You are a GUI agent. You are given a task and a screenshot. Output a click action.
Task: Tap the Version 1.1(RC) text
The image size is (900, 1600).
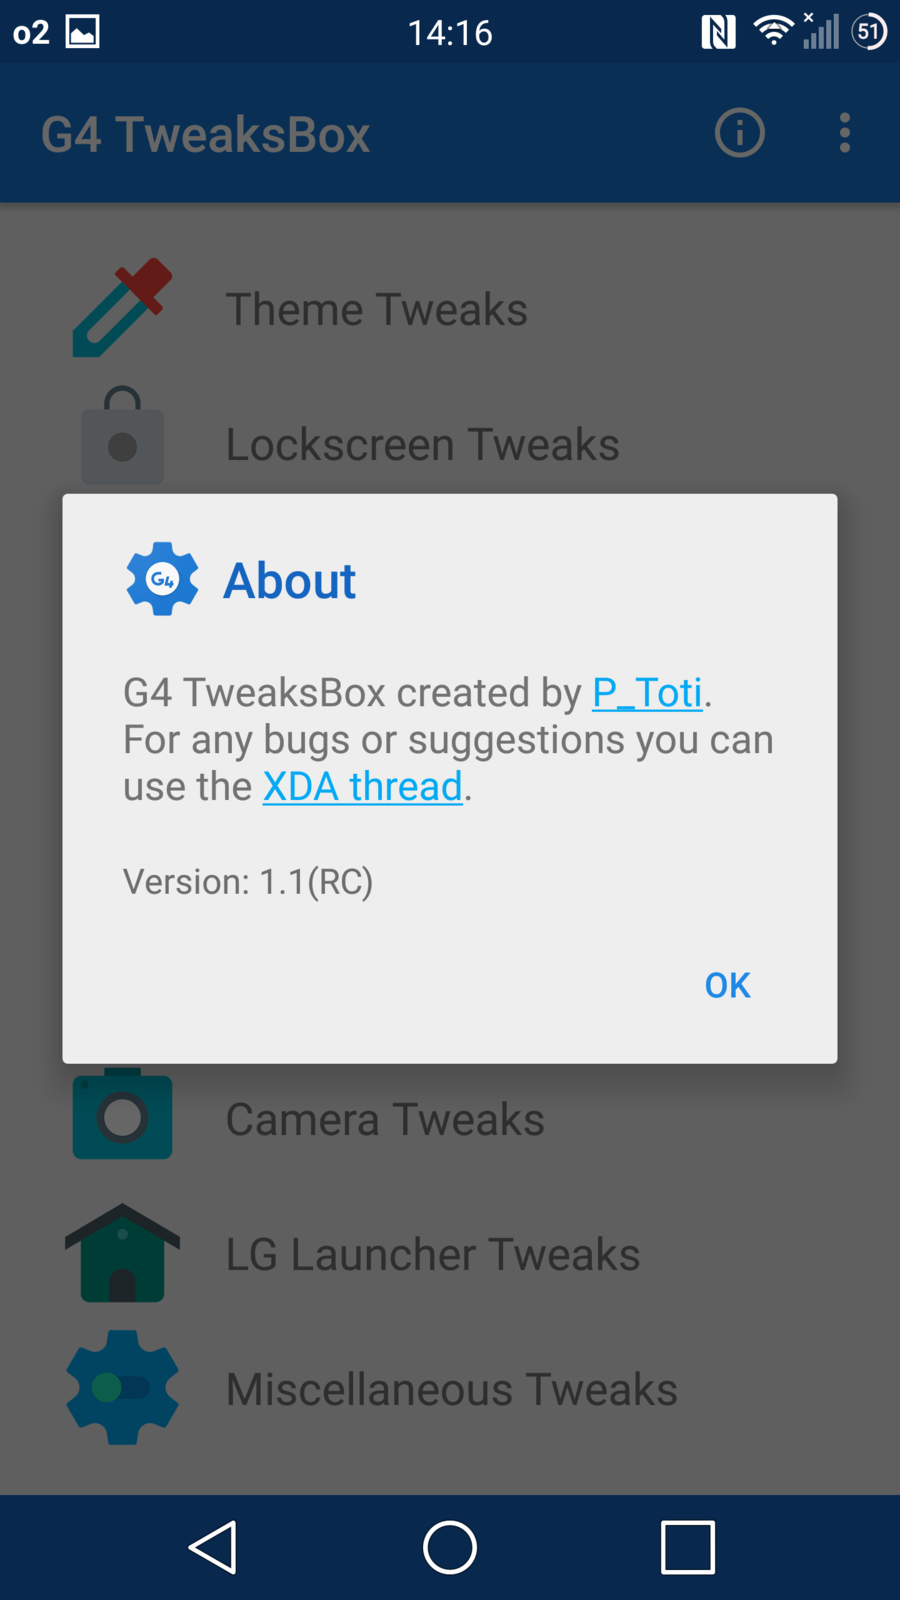[x=248, y=881]
